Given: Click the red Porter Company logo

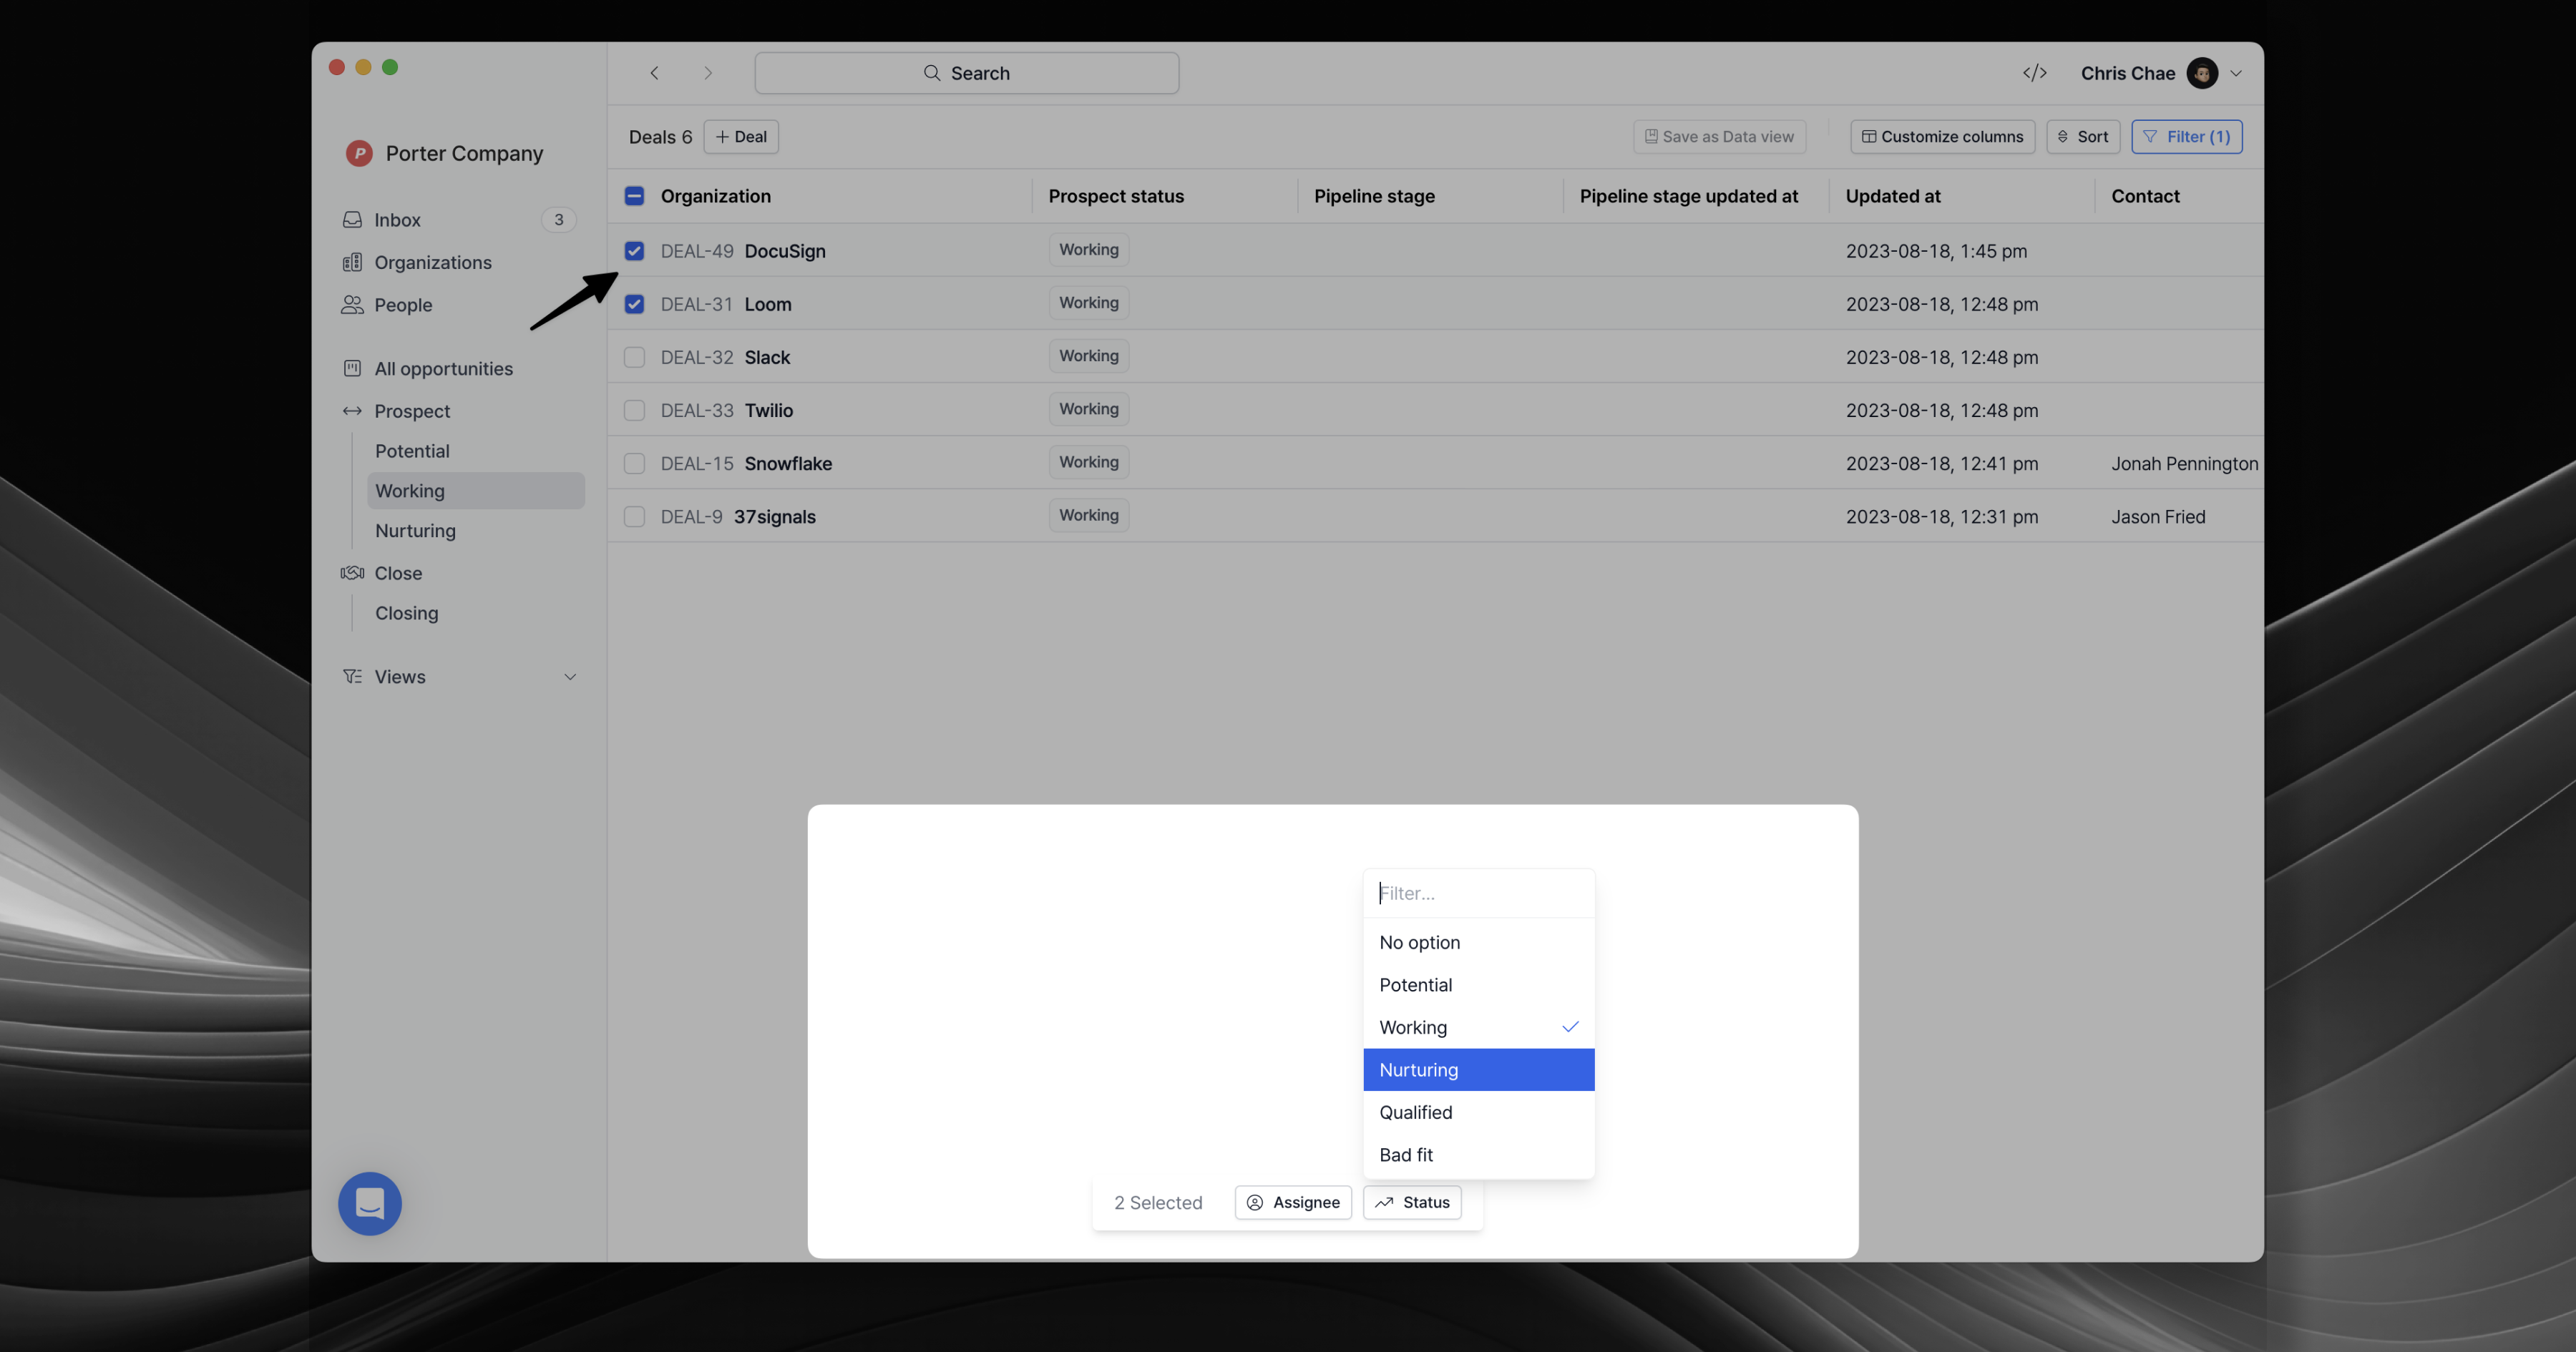Looking at the screenshot, I should click(x=359, y=153).
